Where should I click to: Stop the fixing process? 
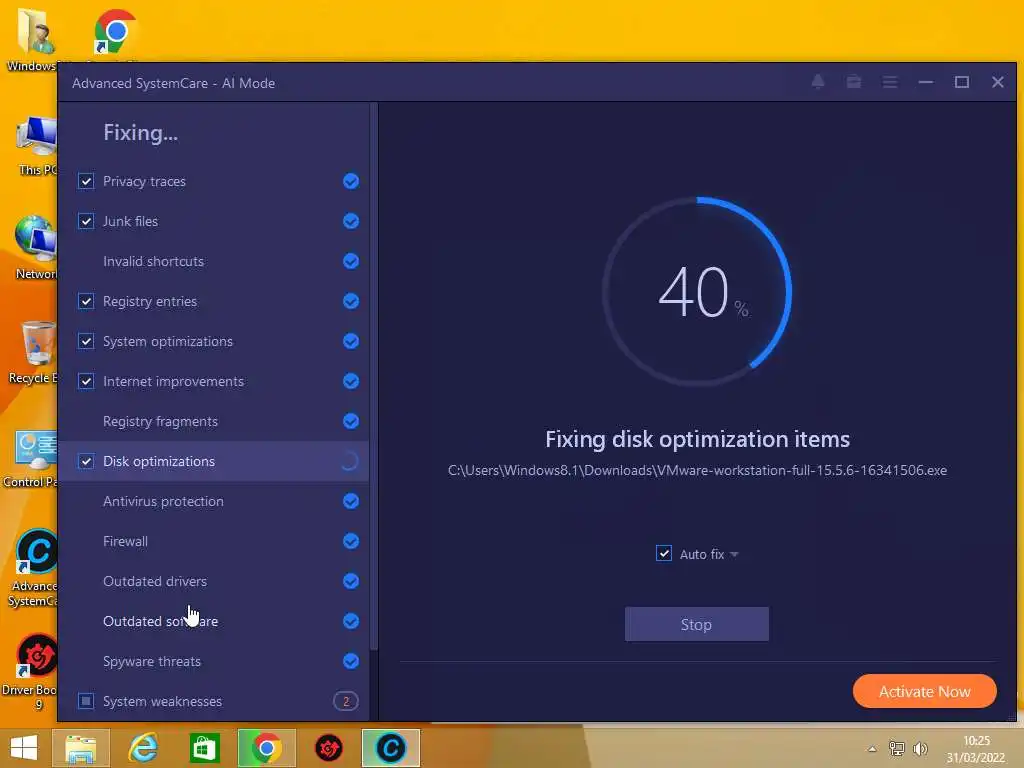click(x=696, y=624)
